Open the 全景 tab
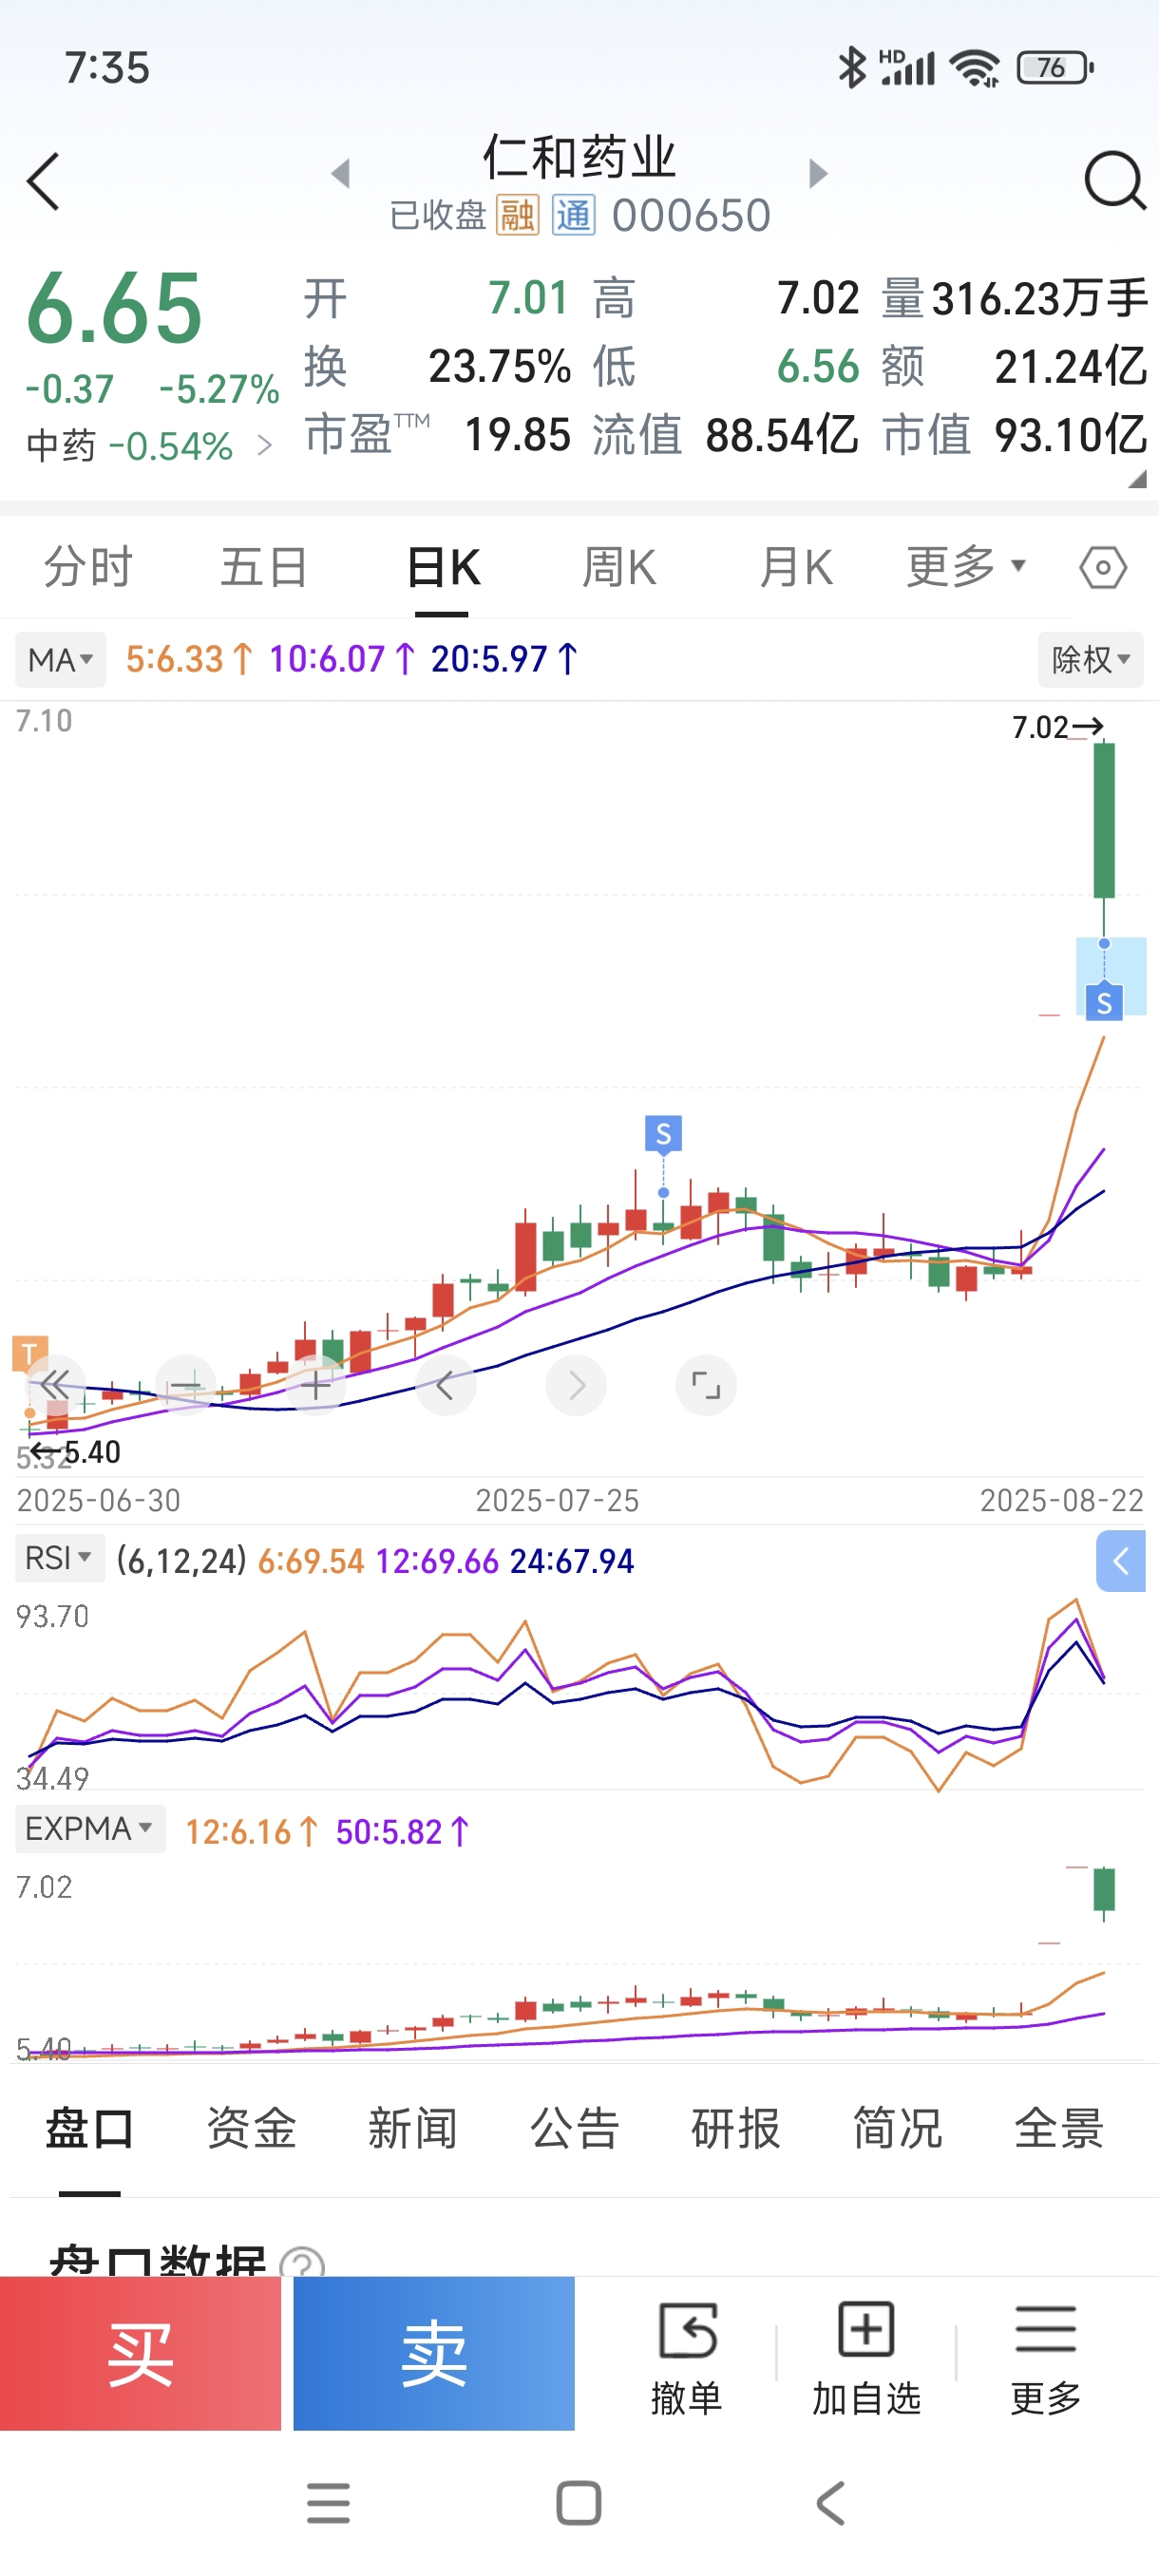Screen dimensions: 1159x2576 click(x=1059, y=2128)
